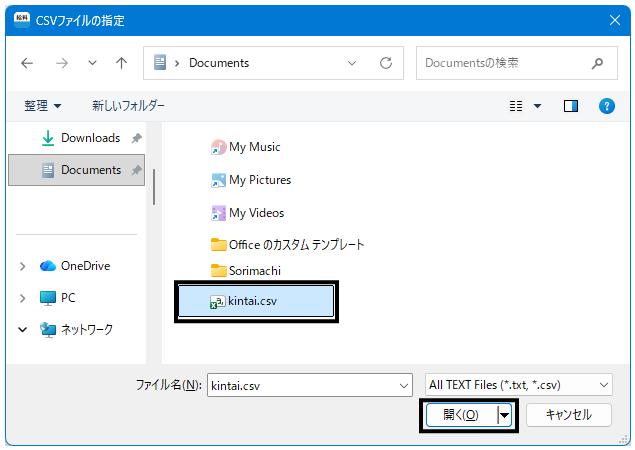The image size is (635, 450).
Task: Focus the ファイル名 input field
Action: click(x=309, y=385)
